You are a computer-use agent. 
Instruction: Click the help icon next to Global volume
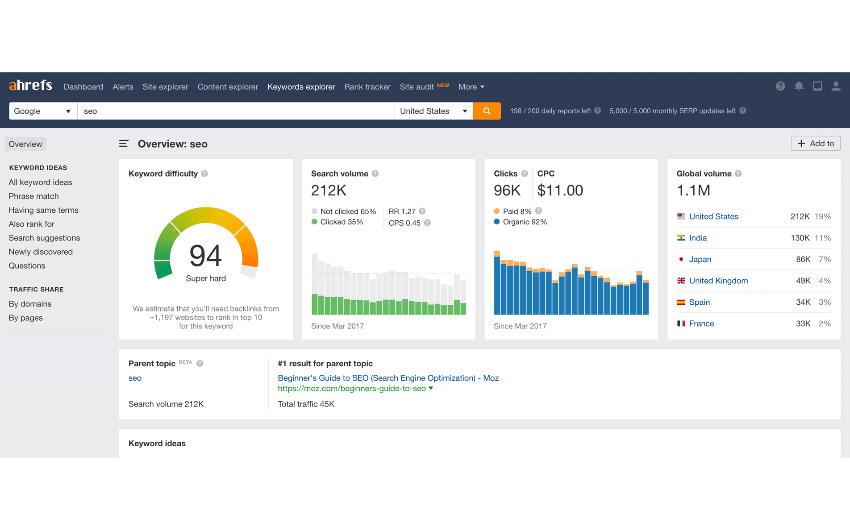pyautogui.click(x=738, y=173)
